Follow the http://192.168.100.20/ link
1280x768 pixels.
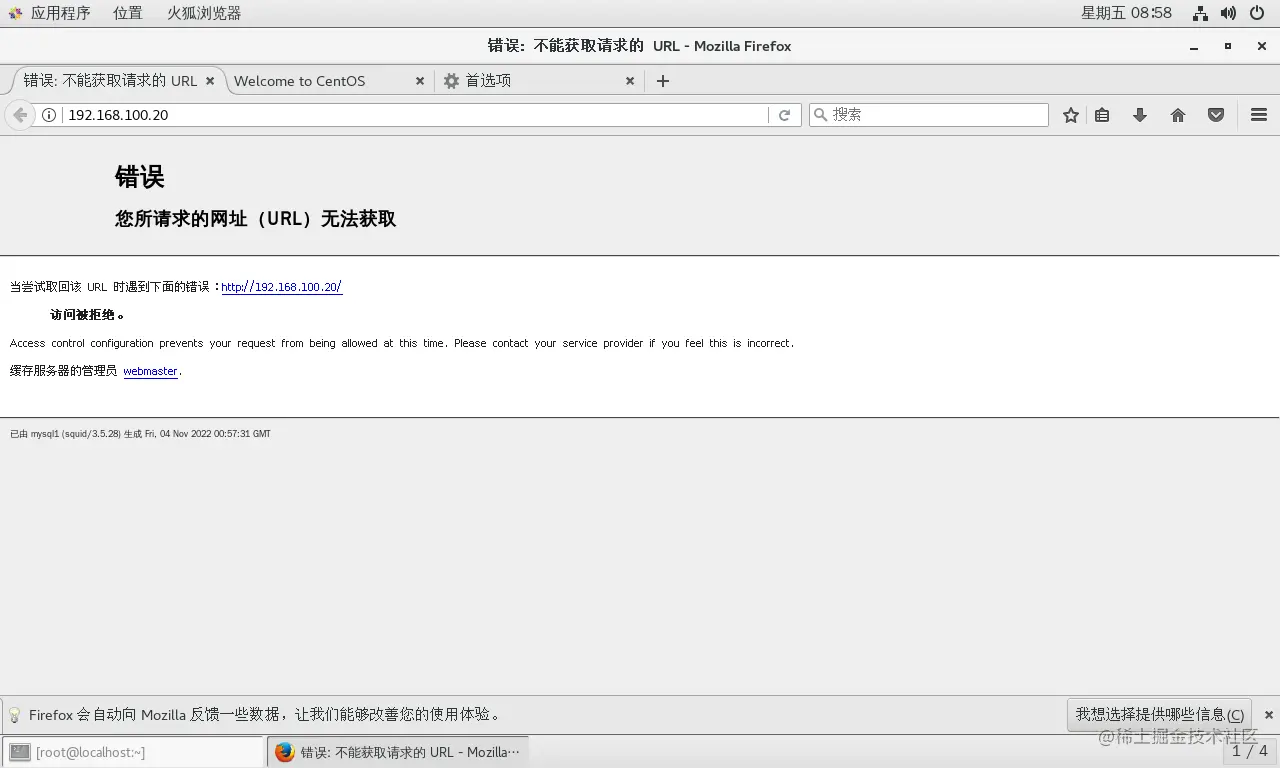pyautogui.click(x=282, y=287)
